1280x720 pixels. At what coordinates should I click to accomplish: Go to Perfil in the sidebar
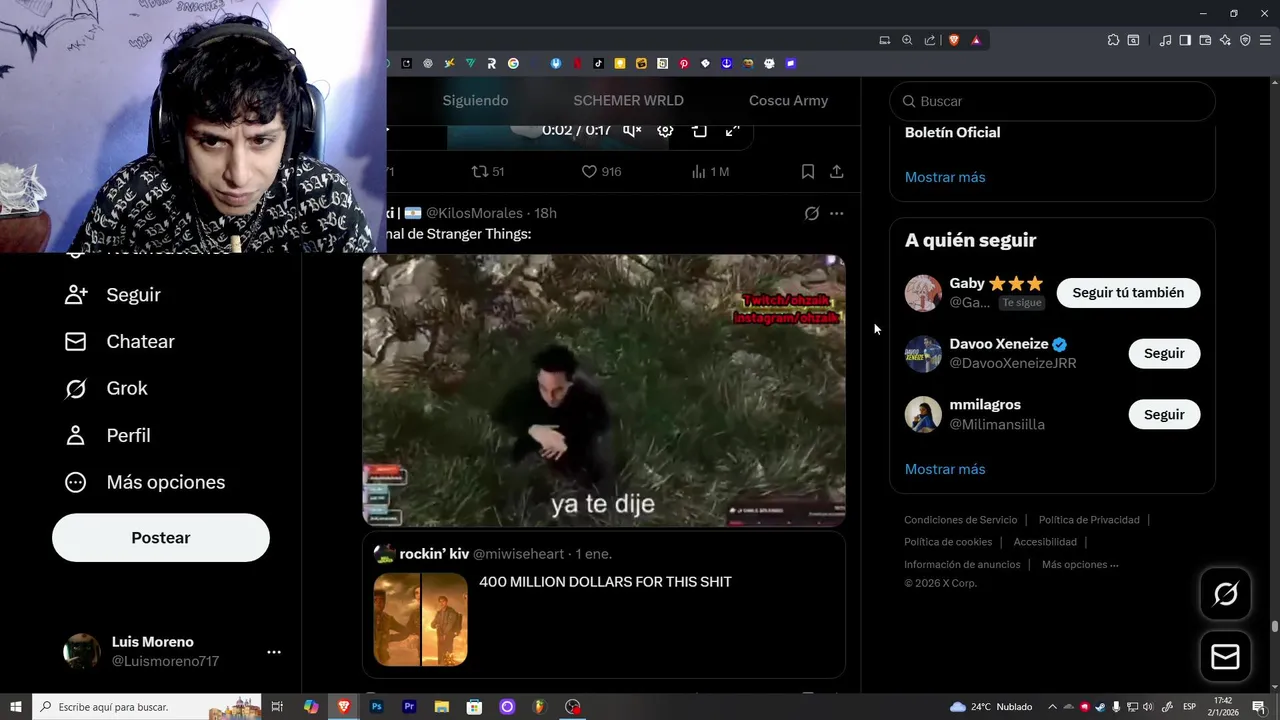tap(107, 436)
